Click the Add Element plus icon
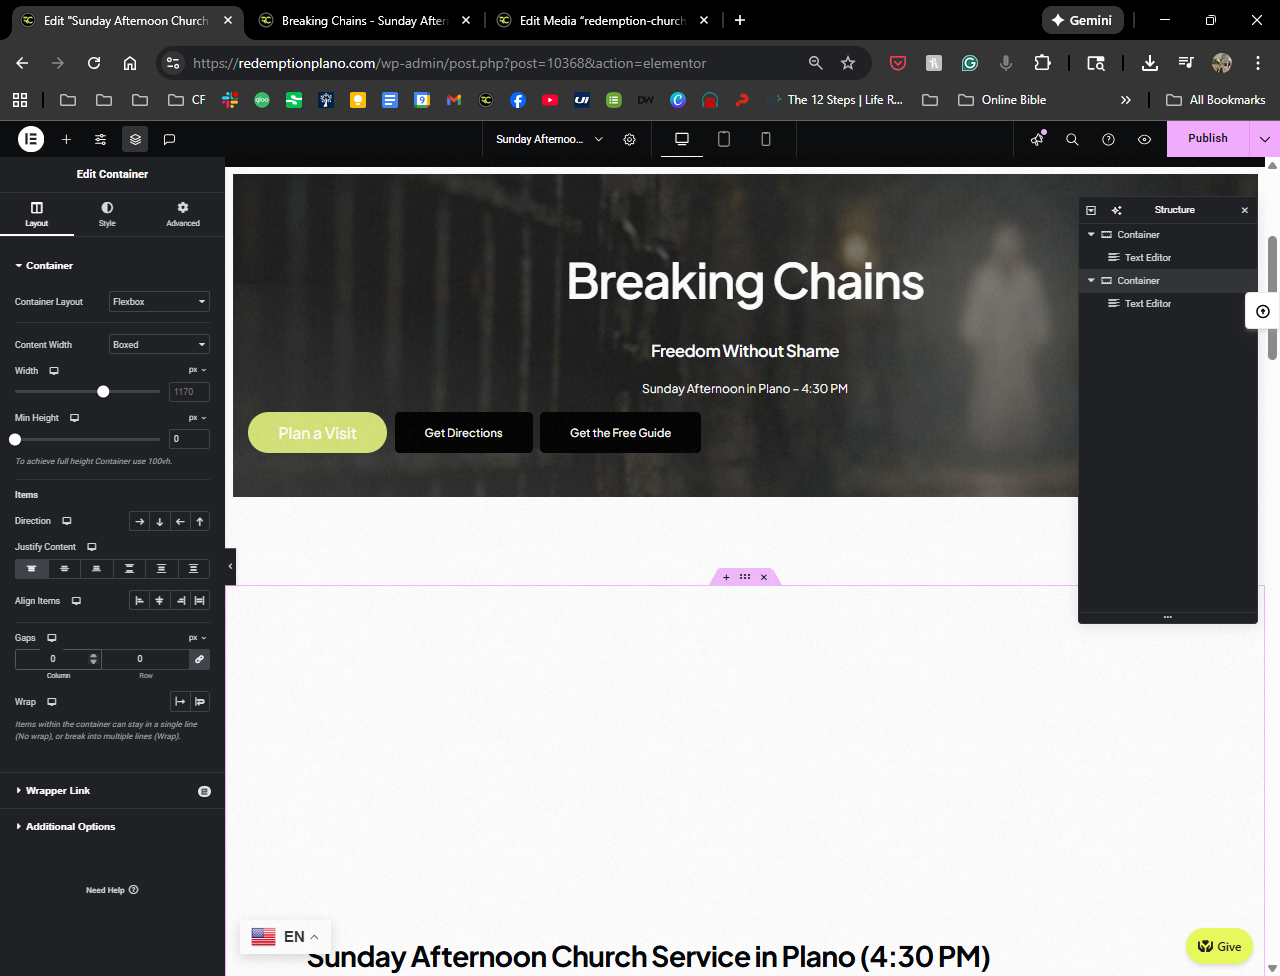Image resolution: width=1280 pixels, height=976 pixels. pos(66,139)
